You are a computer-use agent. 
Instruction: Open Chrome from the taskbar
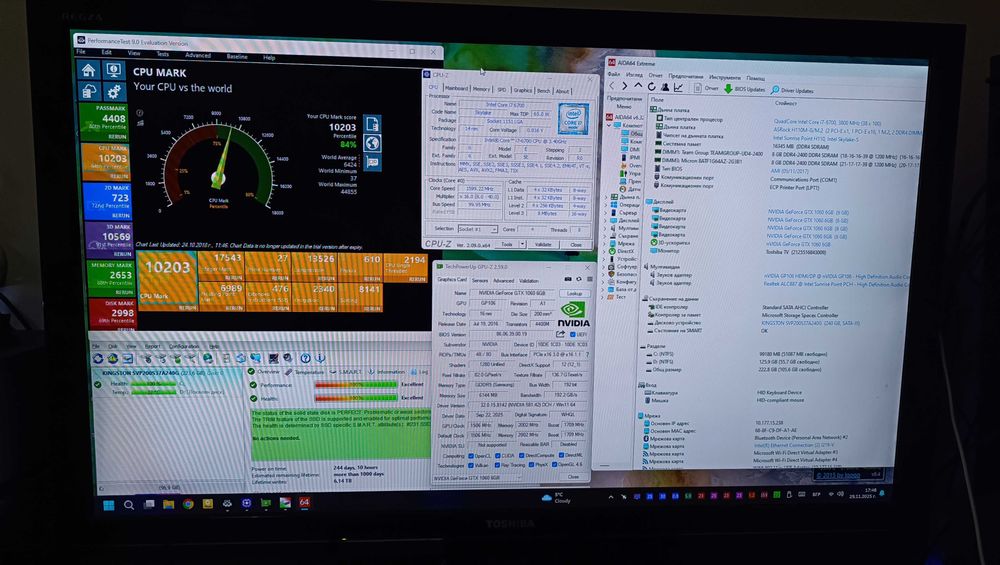188,504
